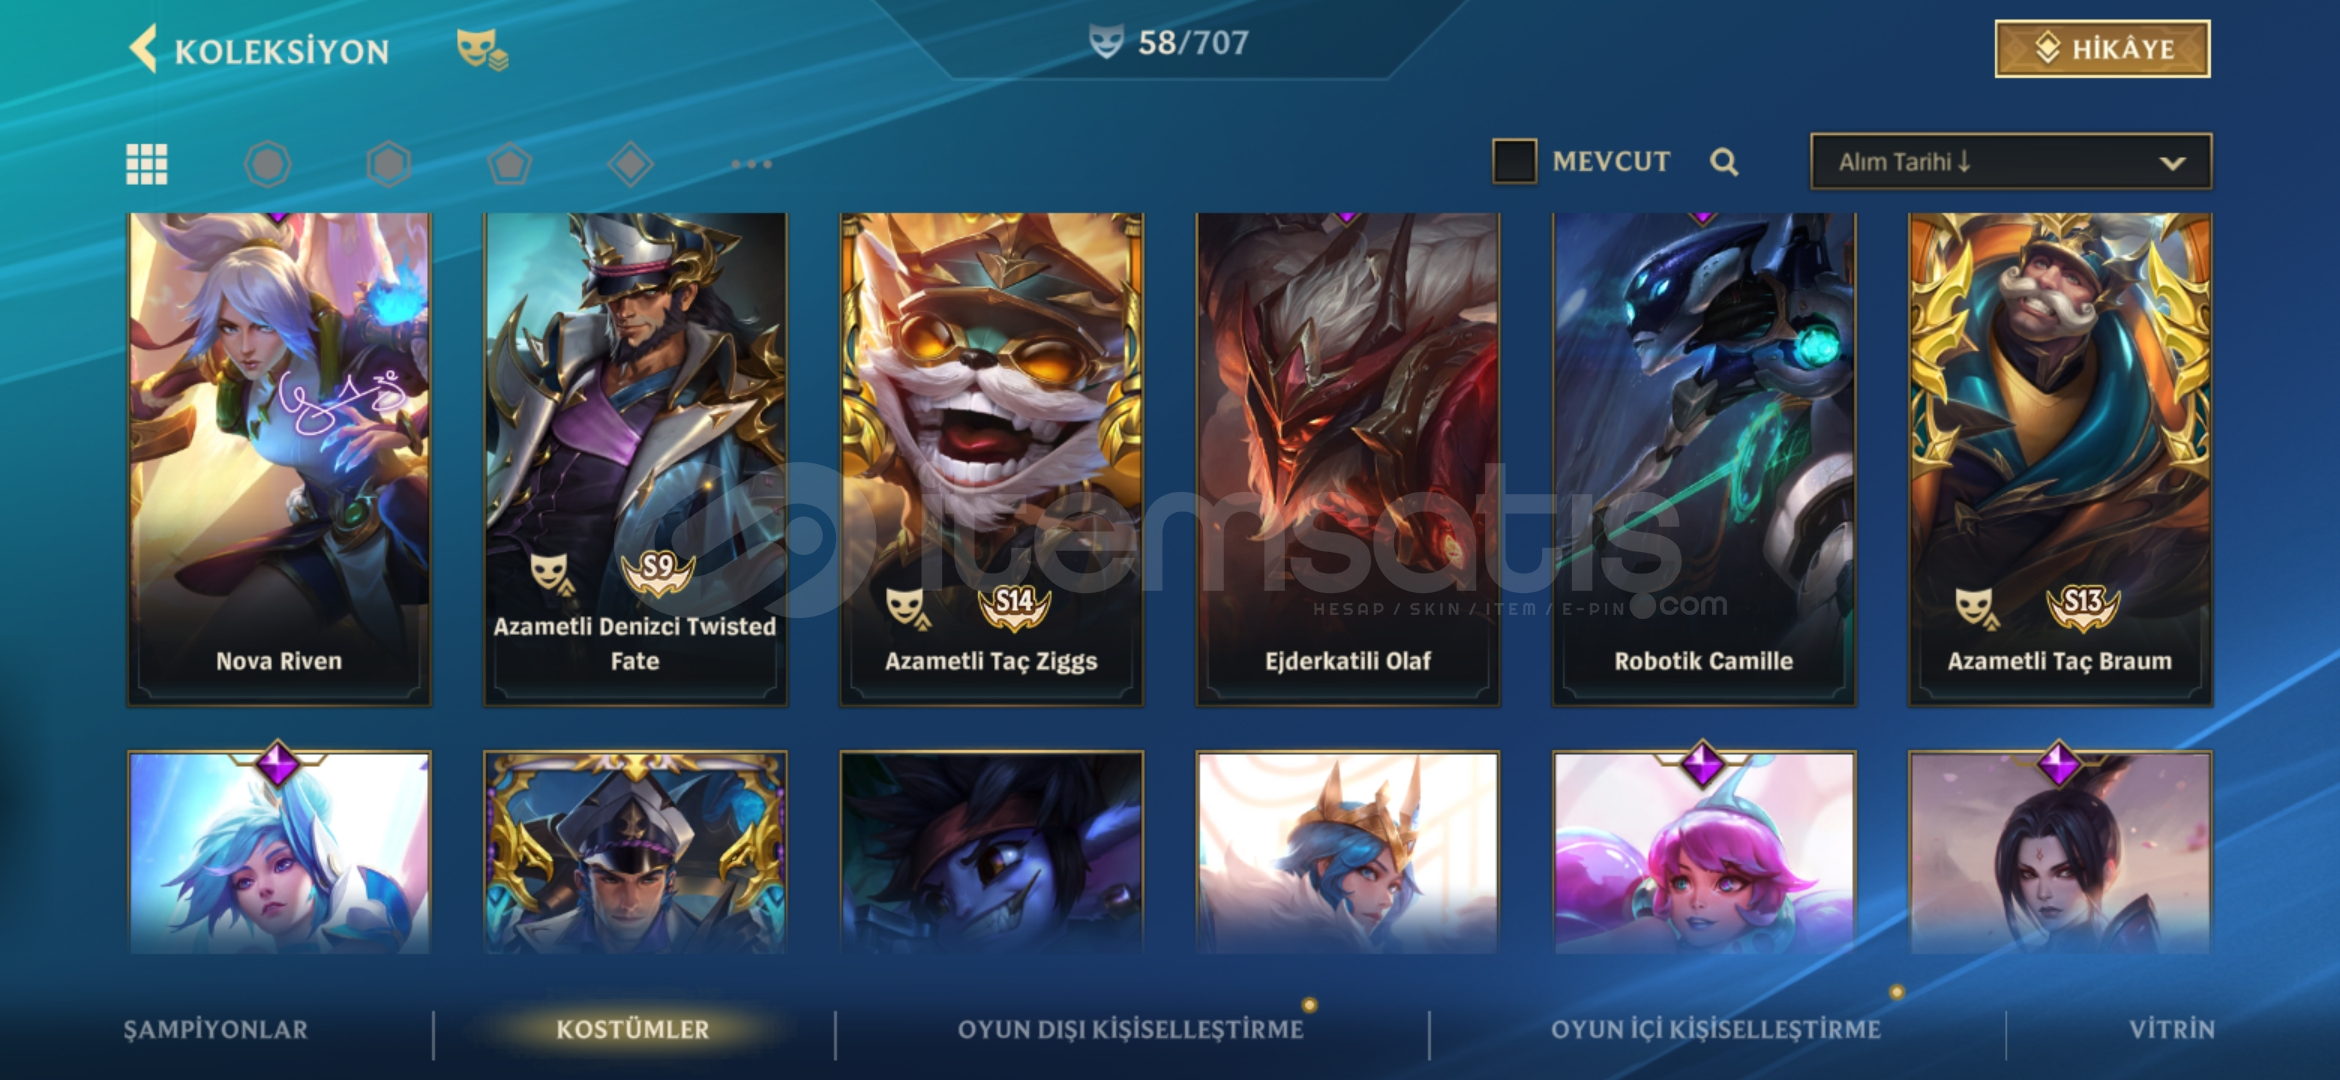Click the Hikâye button
2340x1080 pixels.
pyautogui.click(x=2103, y=48)
